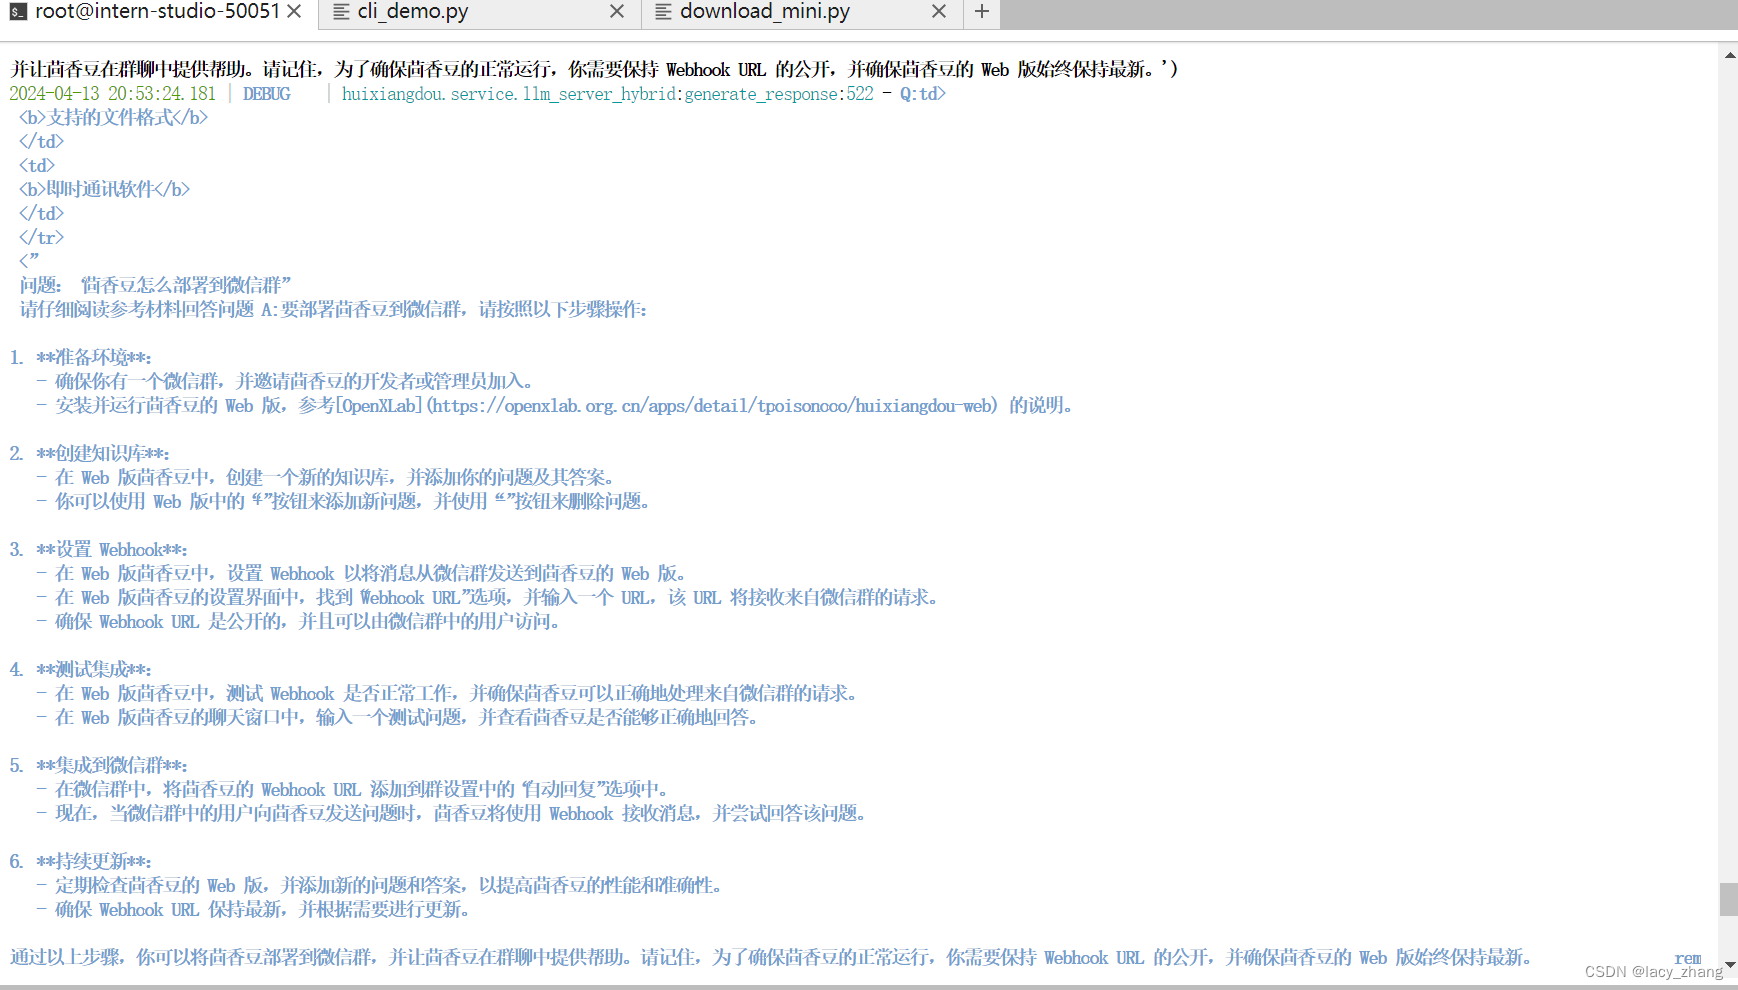This screenshot has width=1738, height=990.
Task: Click the final summary line '通过以上步骤'
Action: pos(770,958)
